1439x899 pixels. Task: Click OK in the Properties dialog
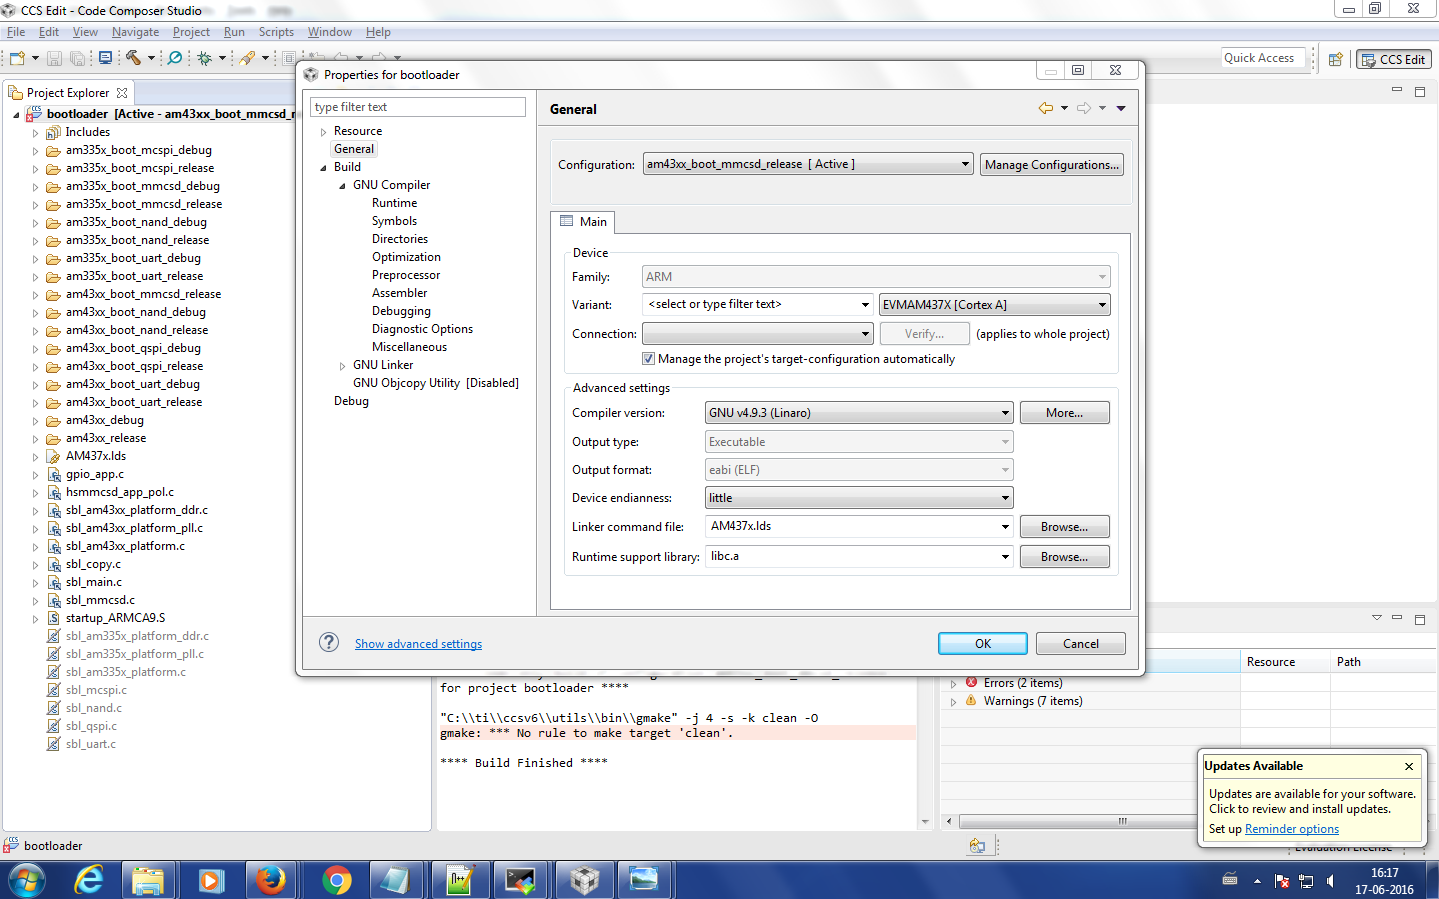click(982, 643)
